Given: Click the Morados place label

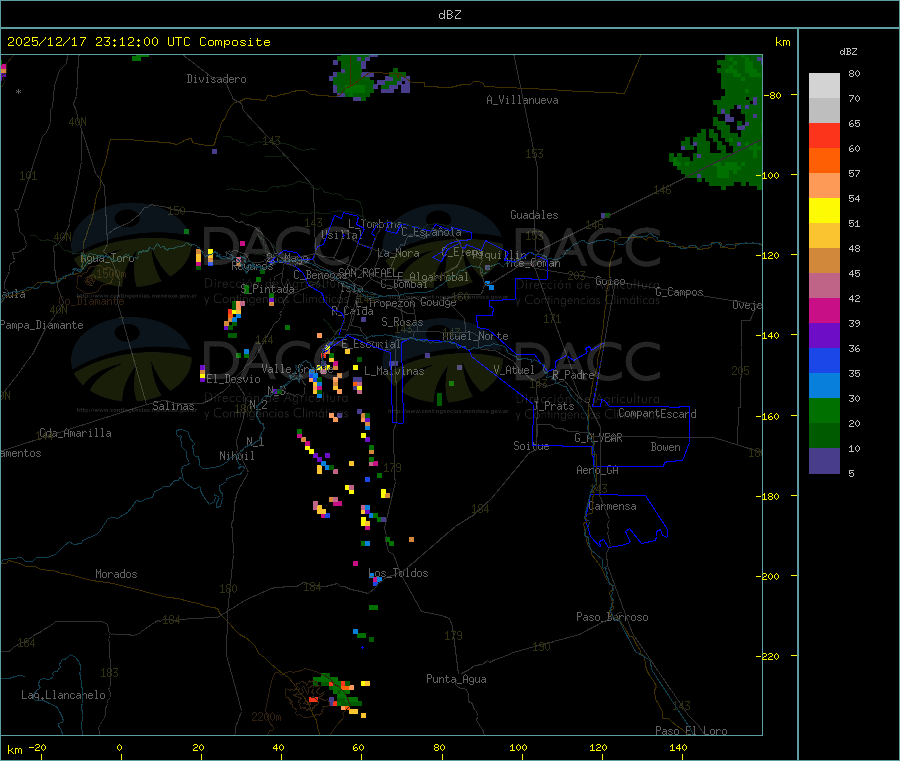Looking at the screenshot, I should pyautogui.click(x=116, y=574).
